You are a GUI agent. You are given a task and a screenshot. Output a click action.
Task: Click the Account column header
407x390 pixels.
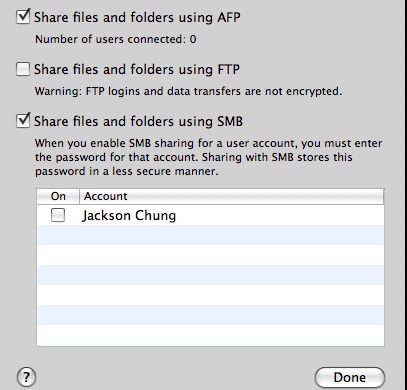tap(232, 196)
